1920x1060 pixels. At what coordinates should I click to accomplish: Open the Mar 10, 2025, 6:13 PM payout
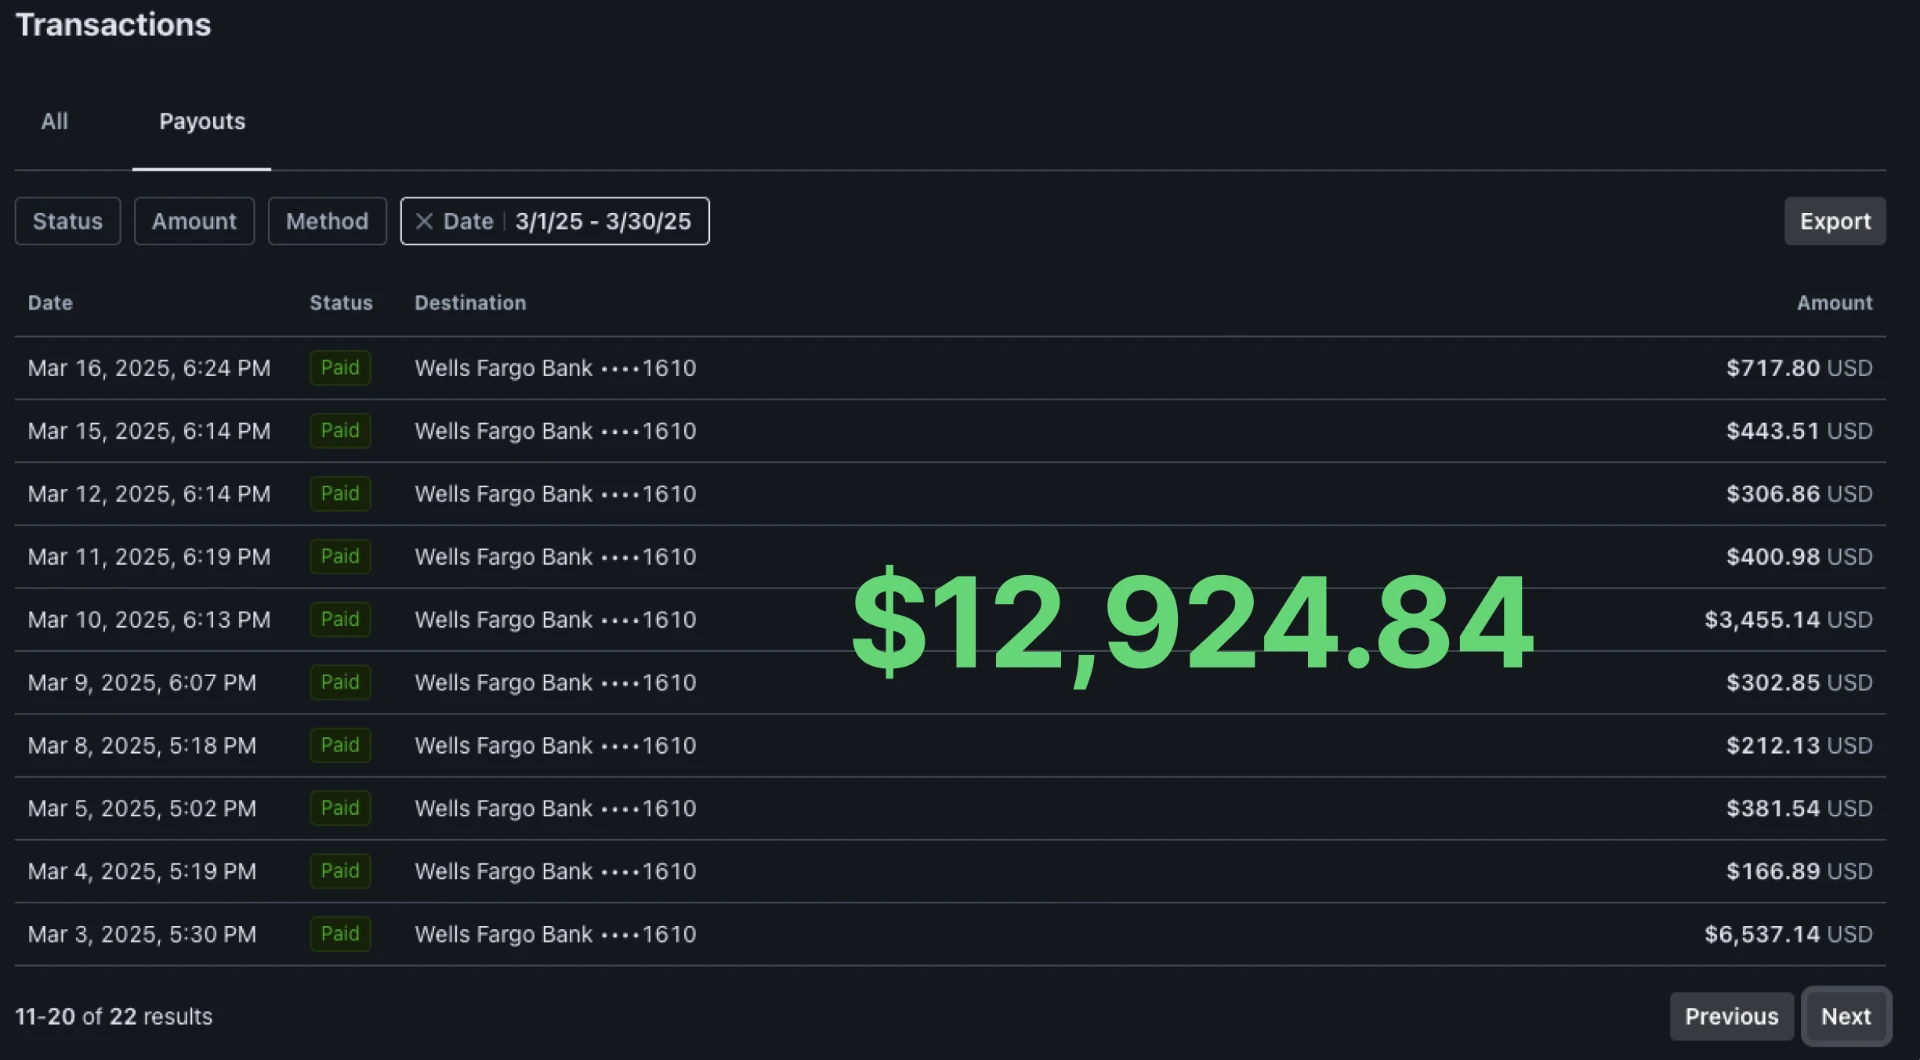pyautogui.click(x=950, y=620)
